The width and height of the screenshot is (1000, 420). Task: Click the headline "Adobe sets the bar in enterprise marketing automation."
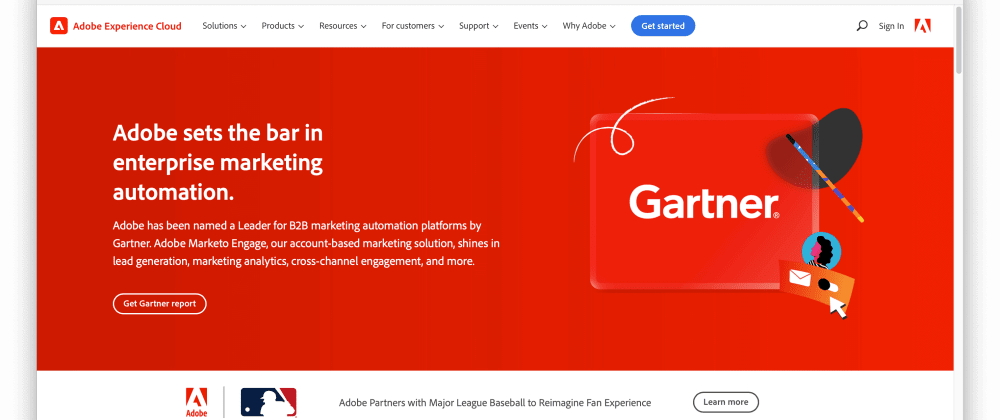218,162
